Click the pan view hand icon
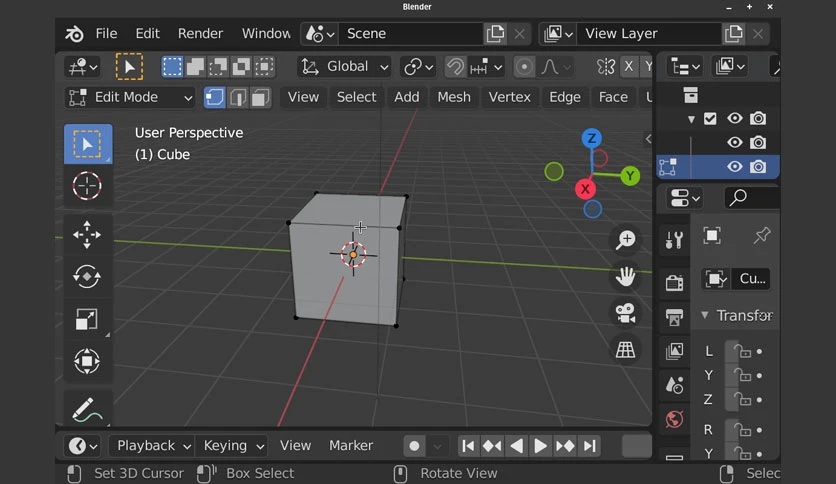This screenshot has height=484, width=836. 625,277
